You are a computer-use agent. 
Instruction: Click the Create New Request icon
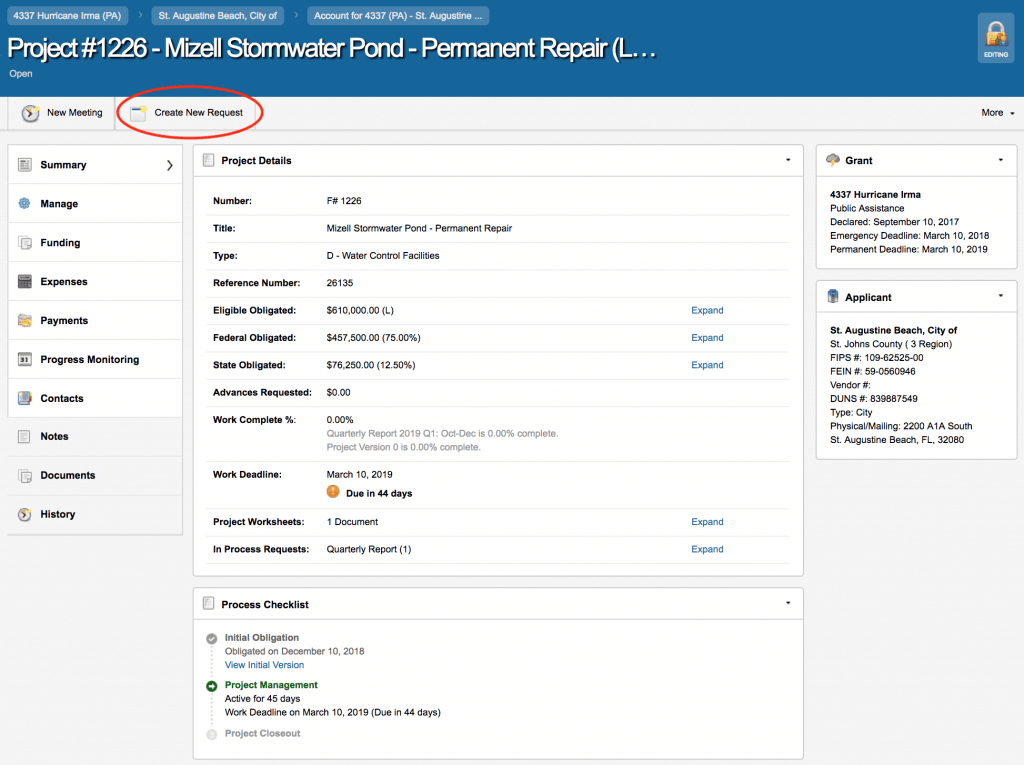point(138,113)
